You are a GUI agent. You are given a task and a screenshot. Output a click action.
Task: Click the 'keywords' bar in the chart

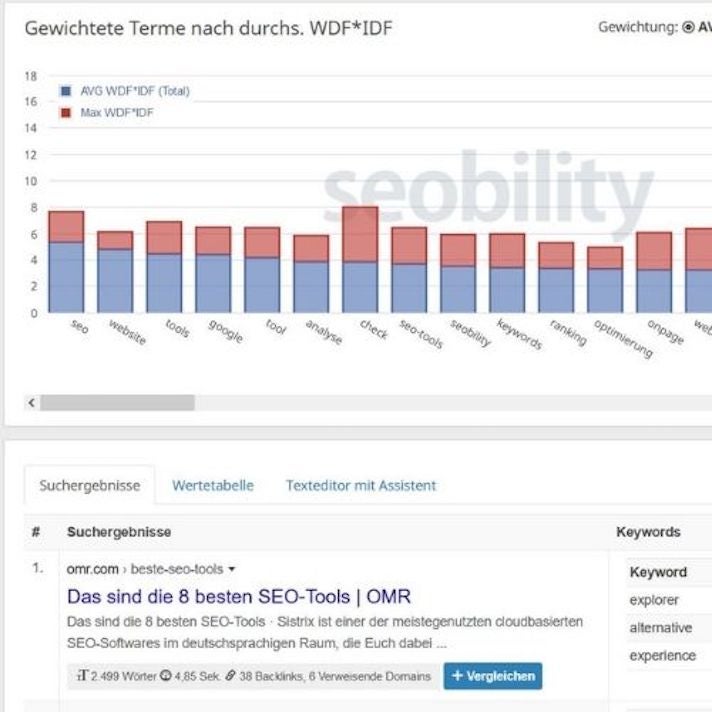(507, 280)
